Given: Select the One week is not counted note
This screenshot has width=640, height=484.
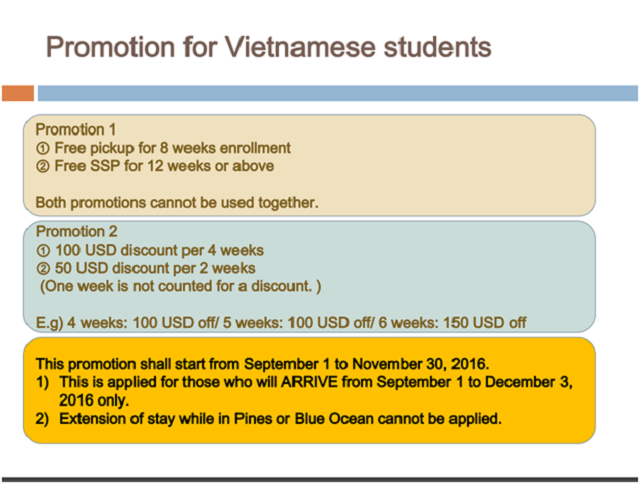Looking at the screenshot, I should (180, 286).
